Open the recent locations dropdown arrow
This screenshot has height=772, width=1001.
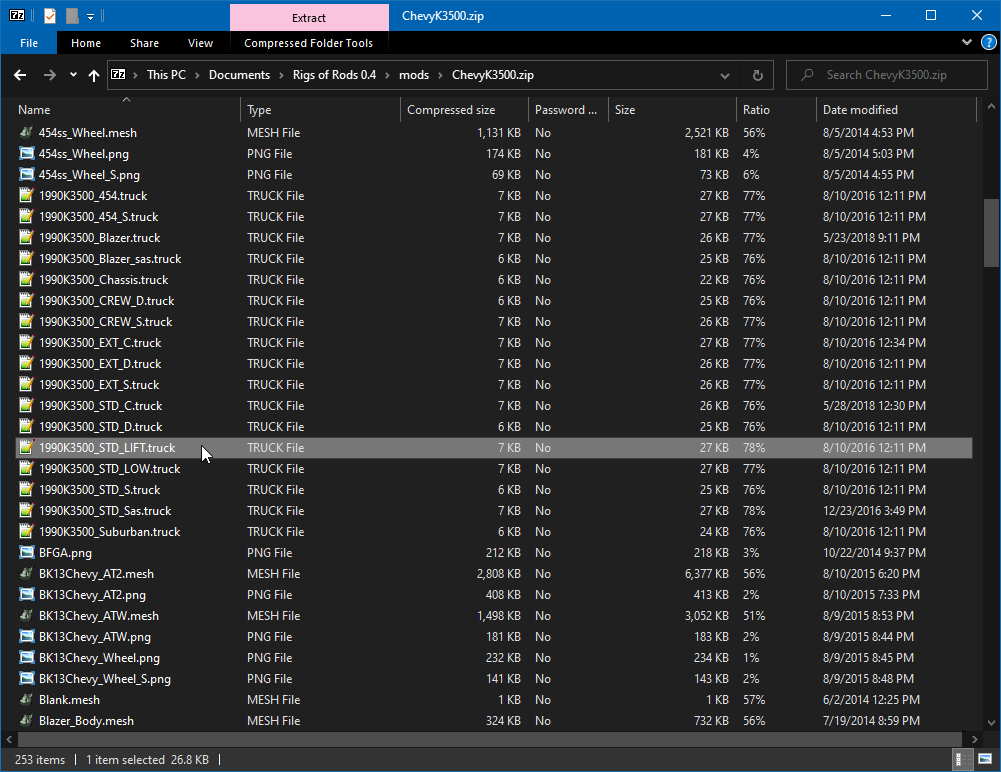pyautogui.click(x=73, y=75)
